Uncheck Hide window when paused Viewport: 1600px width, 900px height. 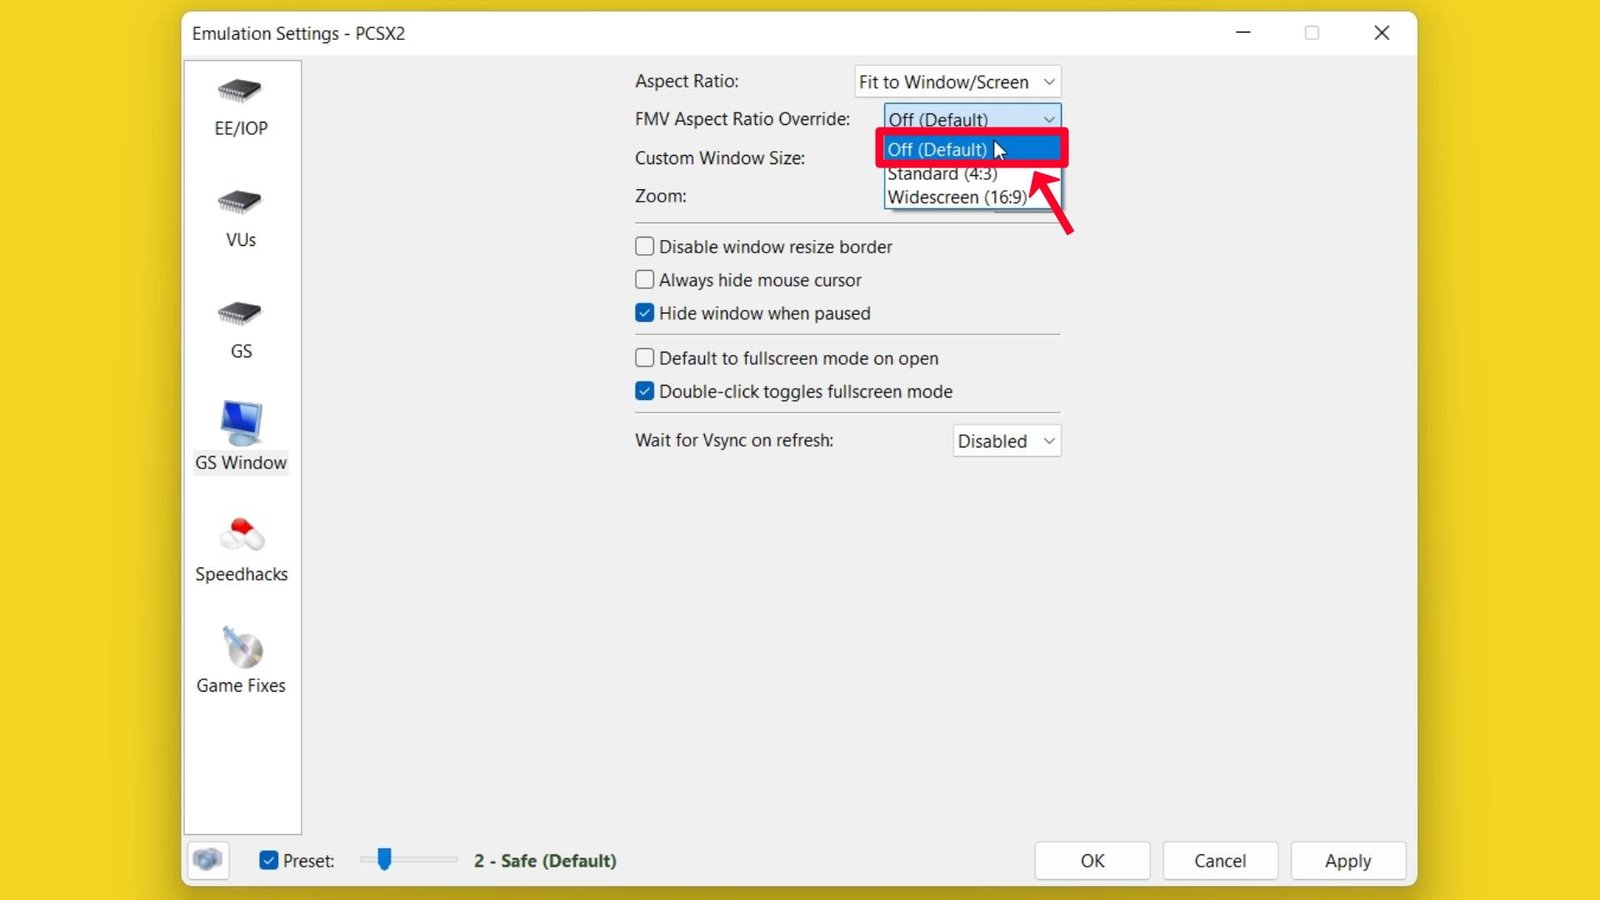click(x=645, y=313)
